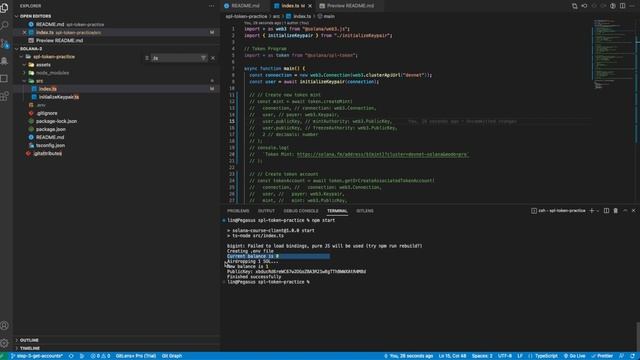The image size is (640, 360).
Task: Open the Explorer view in the activity bar
Action: click(4, 7)
